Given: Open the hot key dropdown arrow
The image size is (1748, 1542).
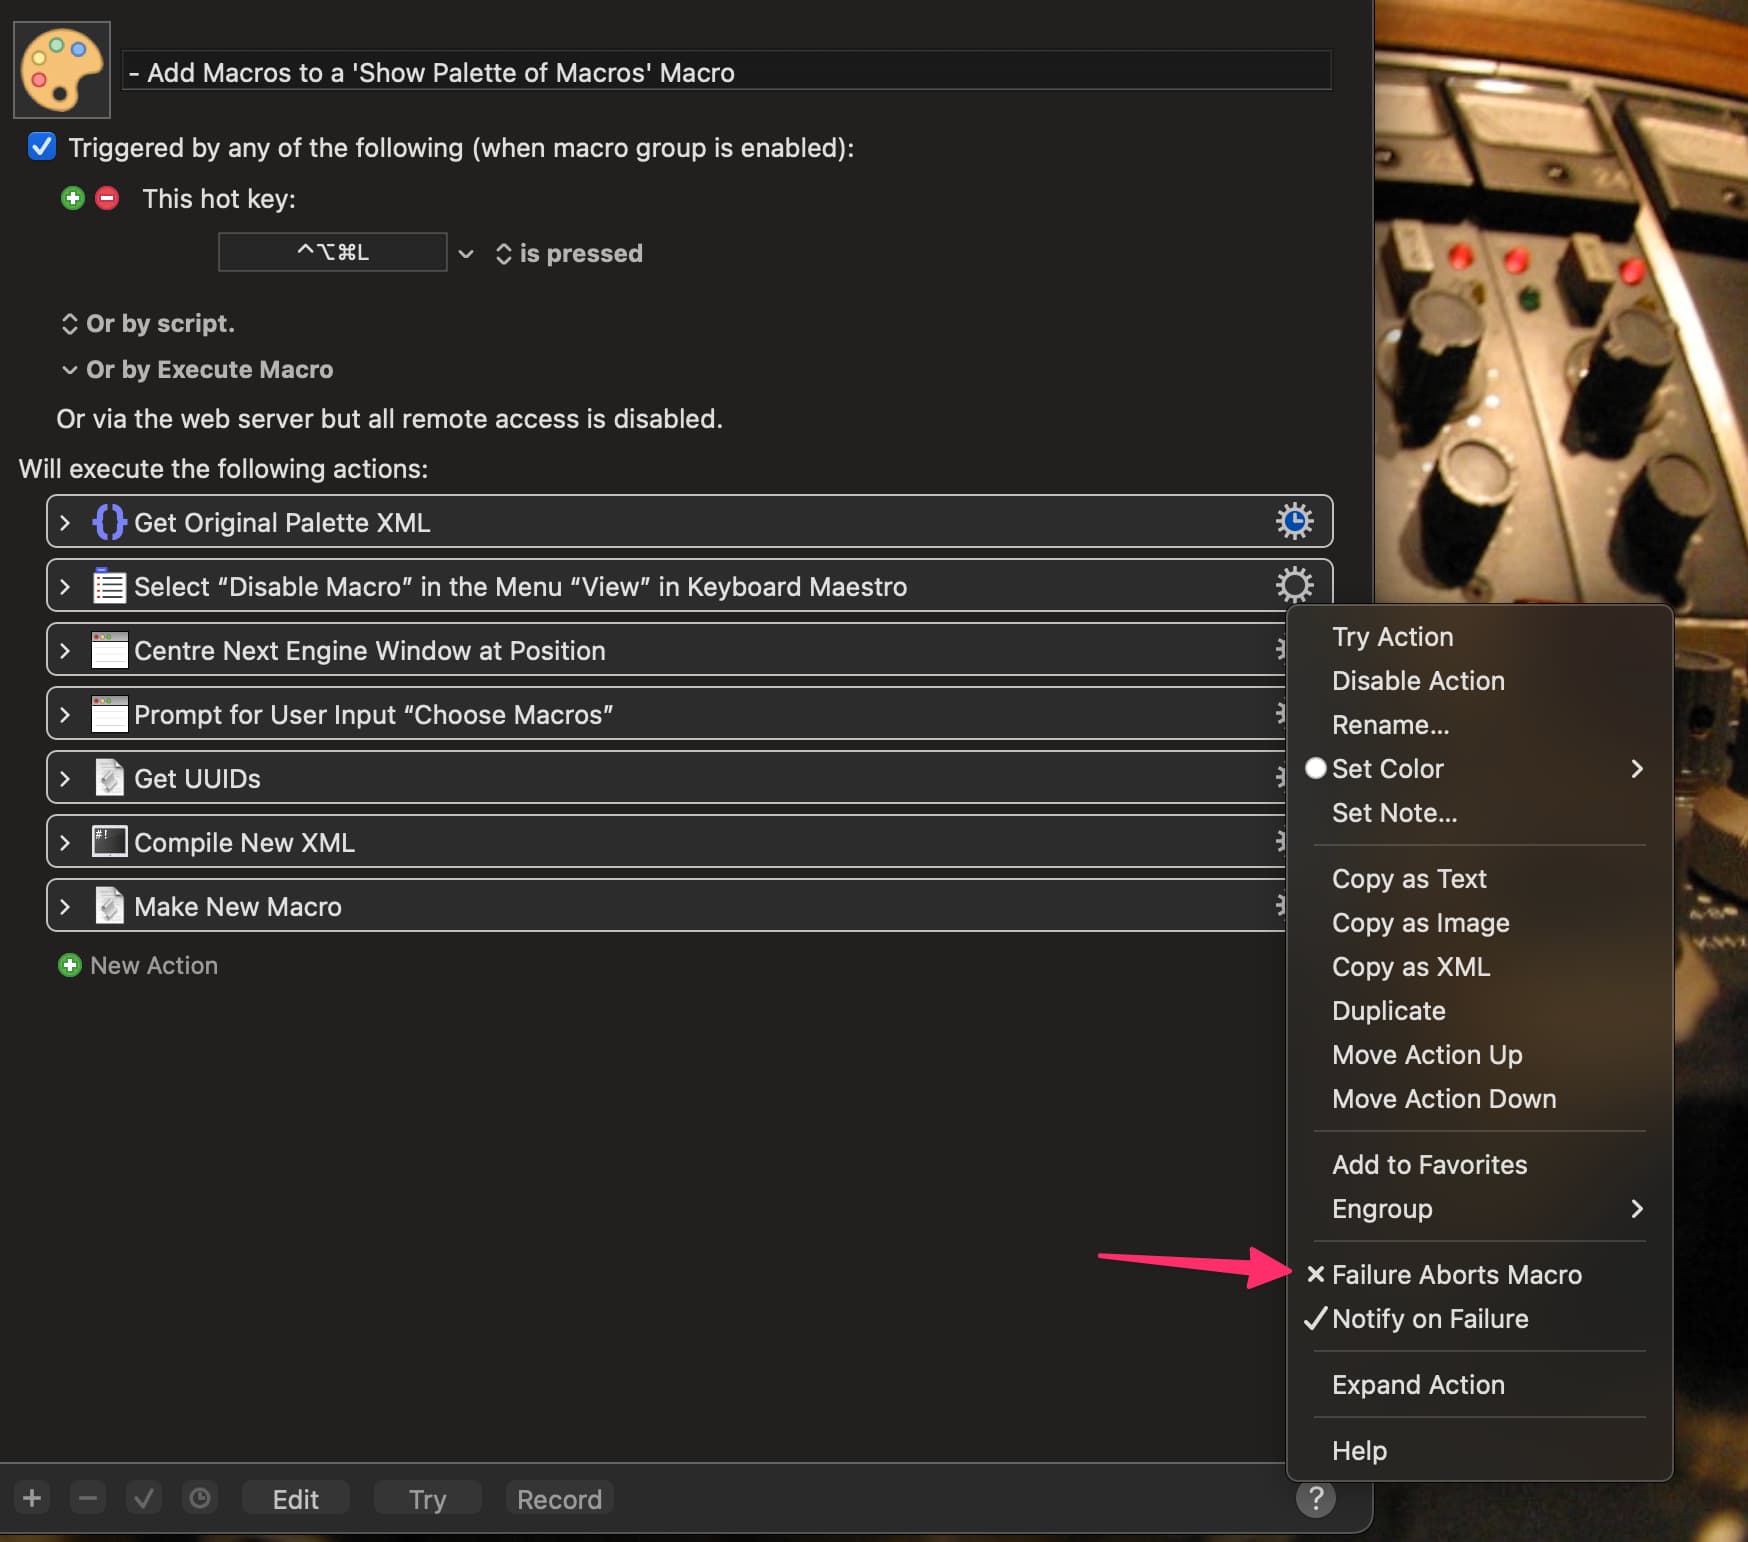Looking at the screenshot, I should tap(465, 254).
